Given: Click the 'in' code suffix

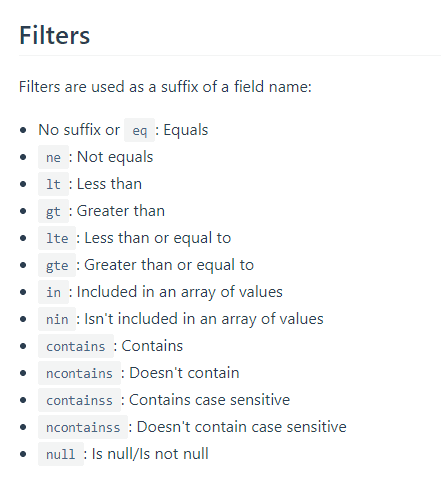Looking at the screenshot, I should pyautogui.click(x=53, y=292).
